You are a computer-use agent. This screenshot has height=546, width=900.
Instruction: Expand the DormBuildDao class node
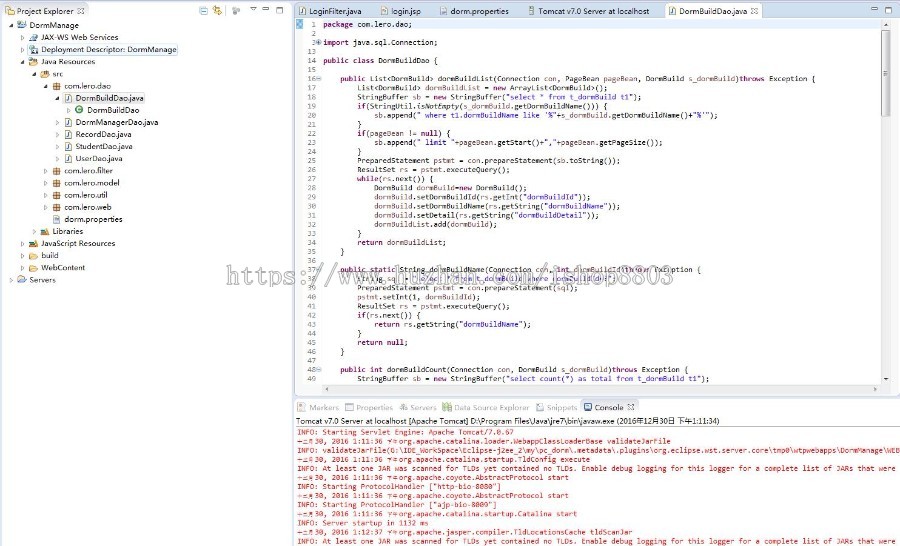pyautogui.click(x=68, y=110)
